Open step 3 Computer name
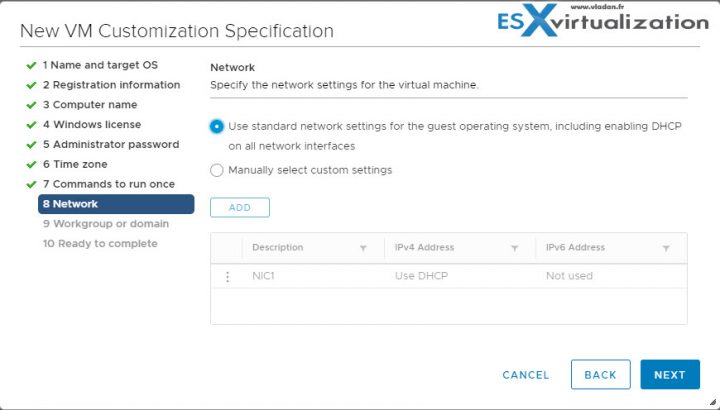720x410 pixels. click(90, 105)
